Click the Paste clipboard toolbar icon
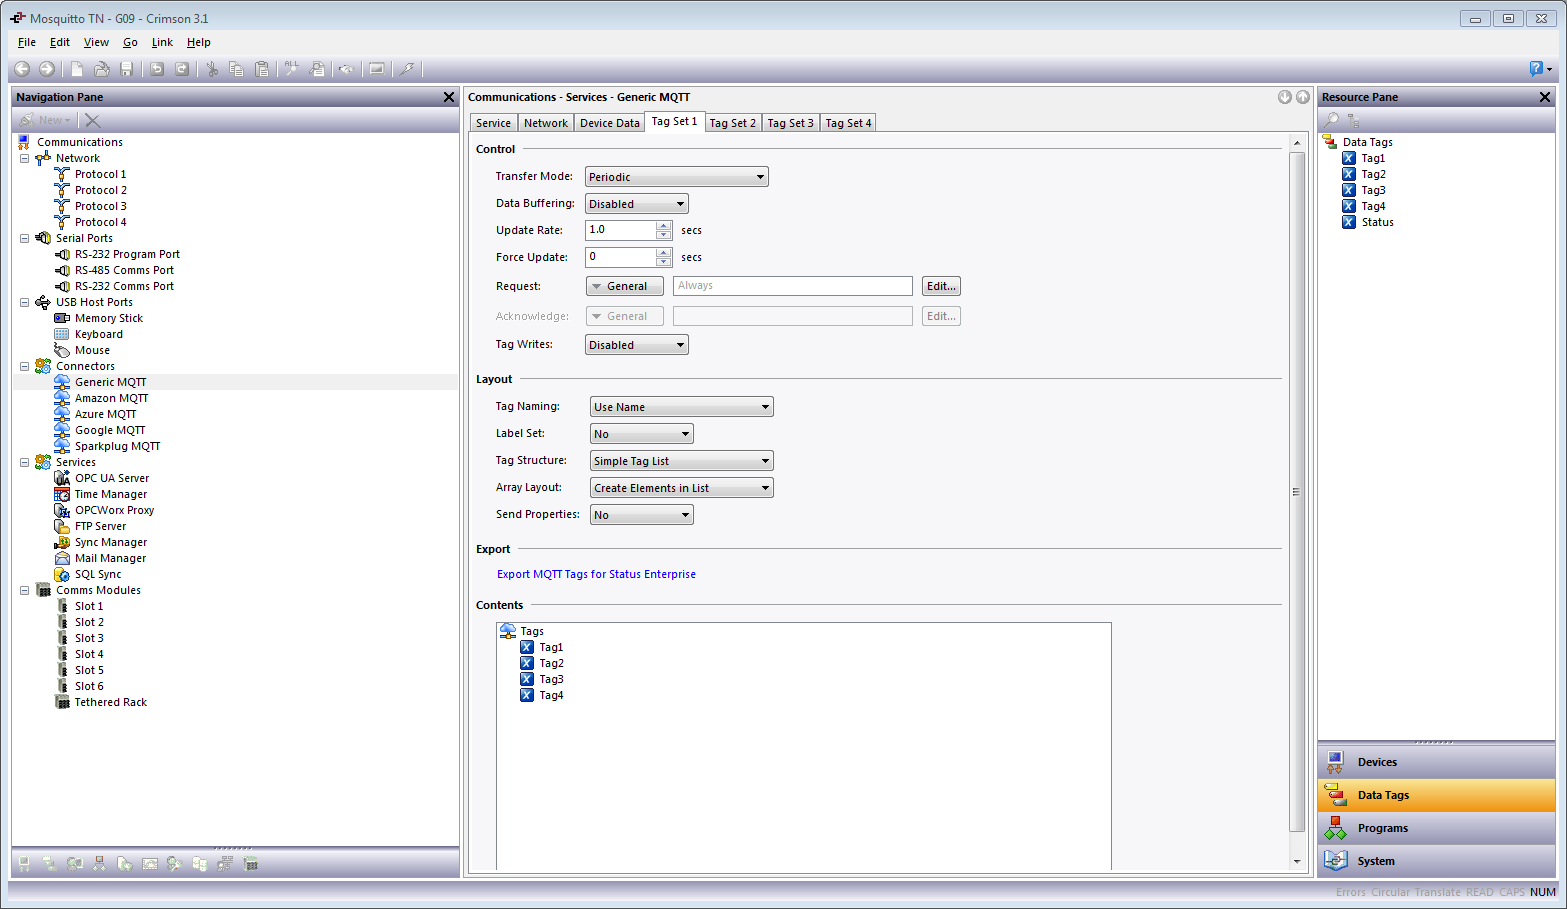Image resolution: width=1567 pixels, height=909 pixels. (x=262, y=69)
